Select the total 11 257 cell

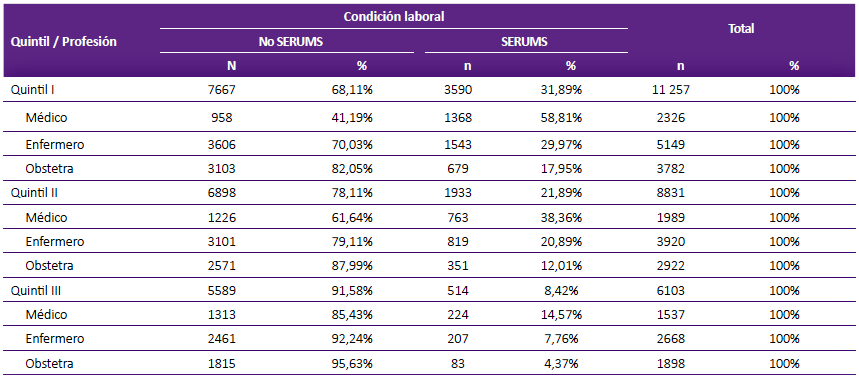pyautogui.click(x=669, y=90)
